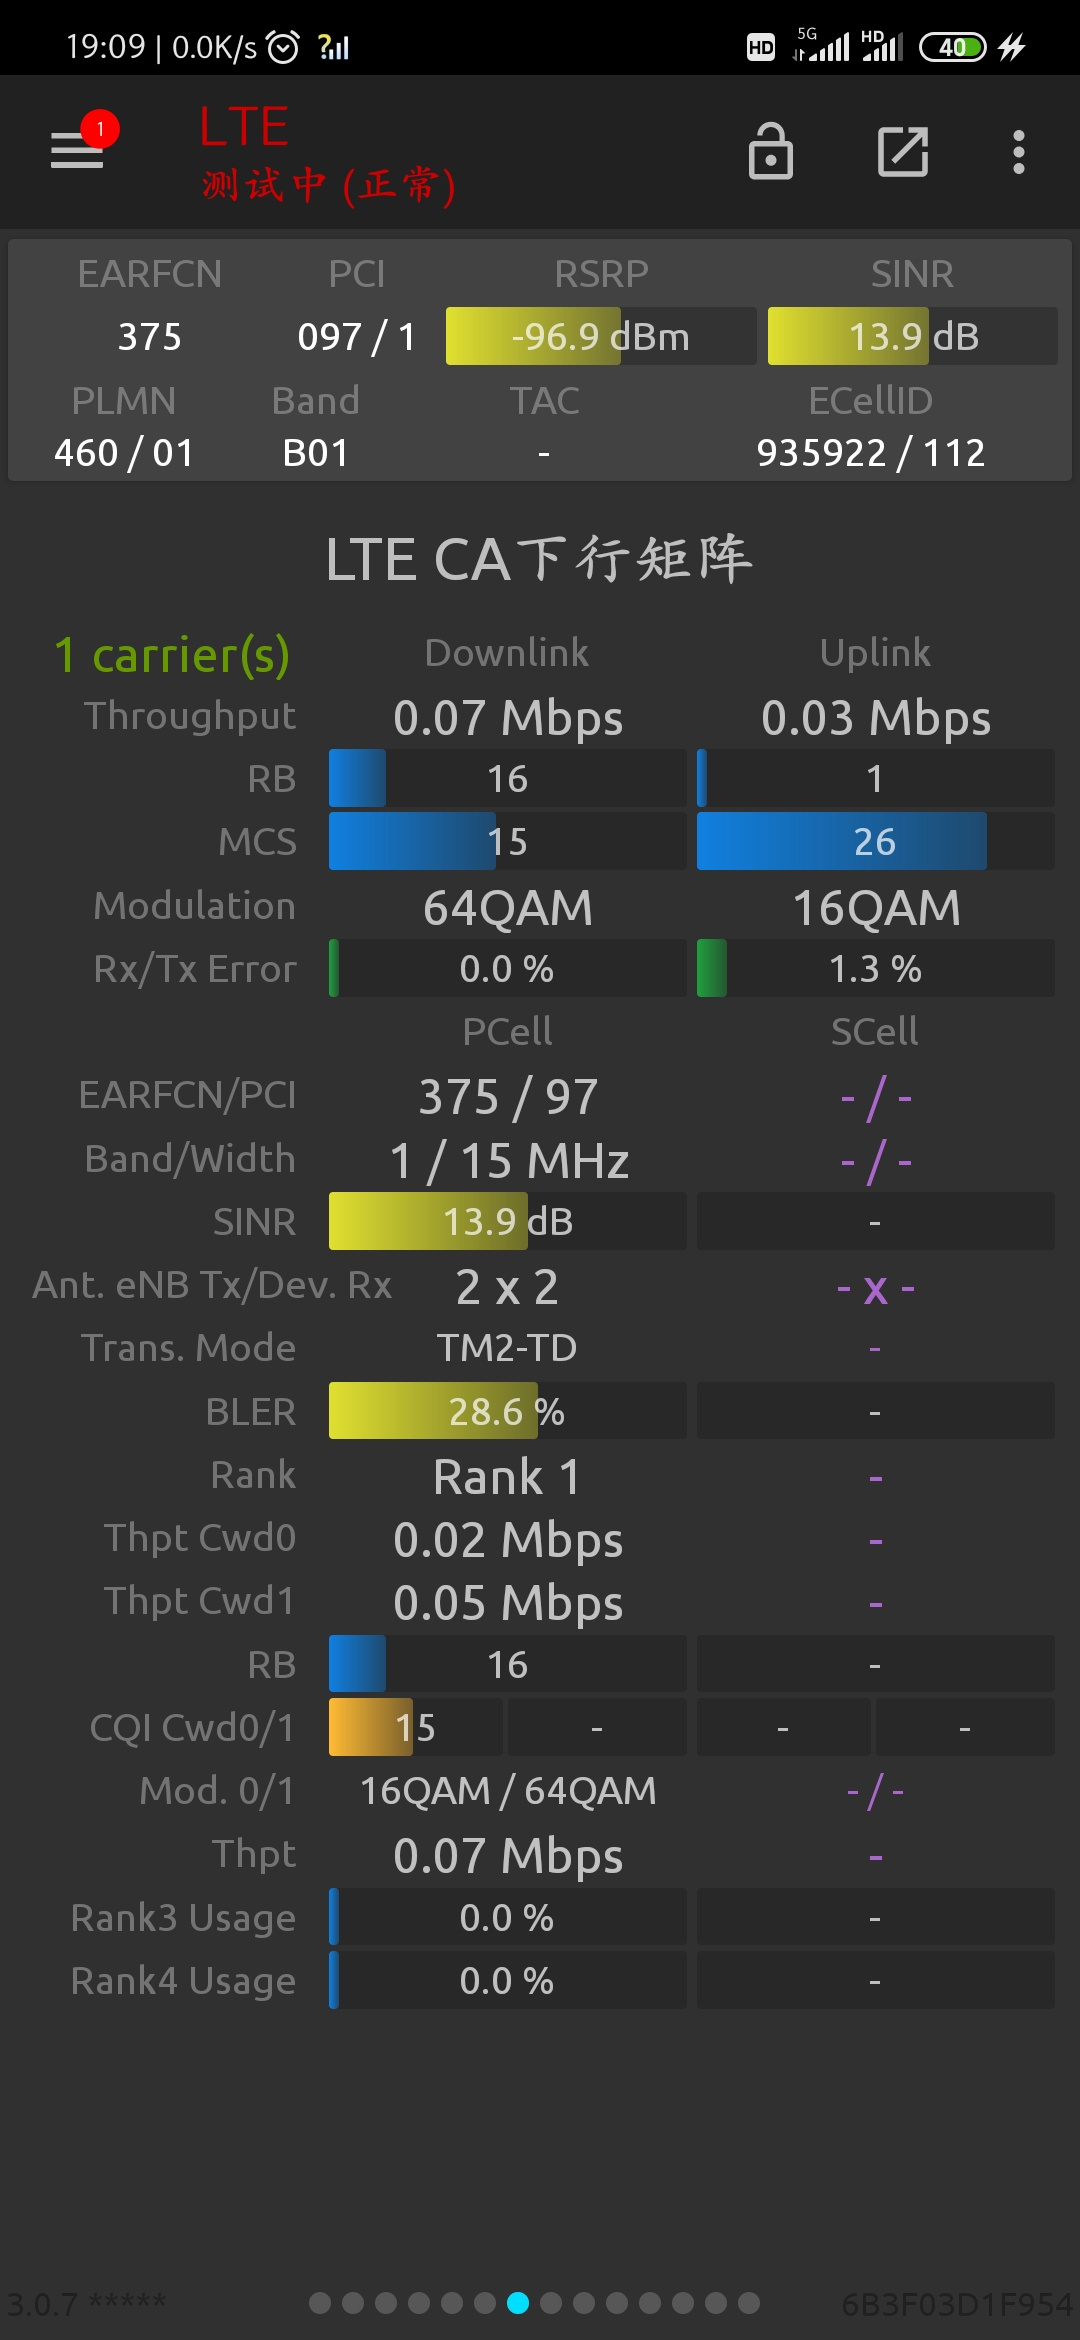
Task: Tap the LTE CA matrix heading
Action: click(x=539, y=558)
